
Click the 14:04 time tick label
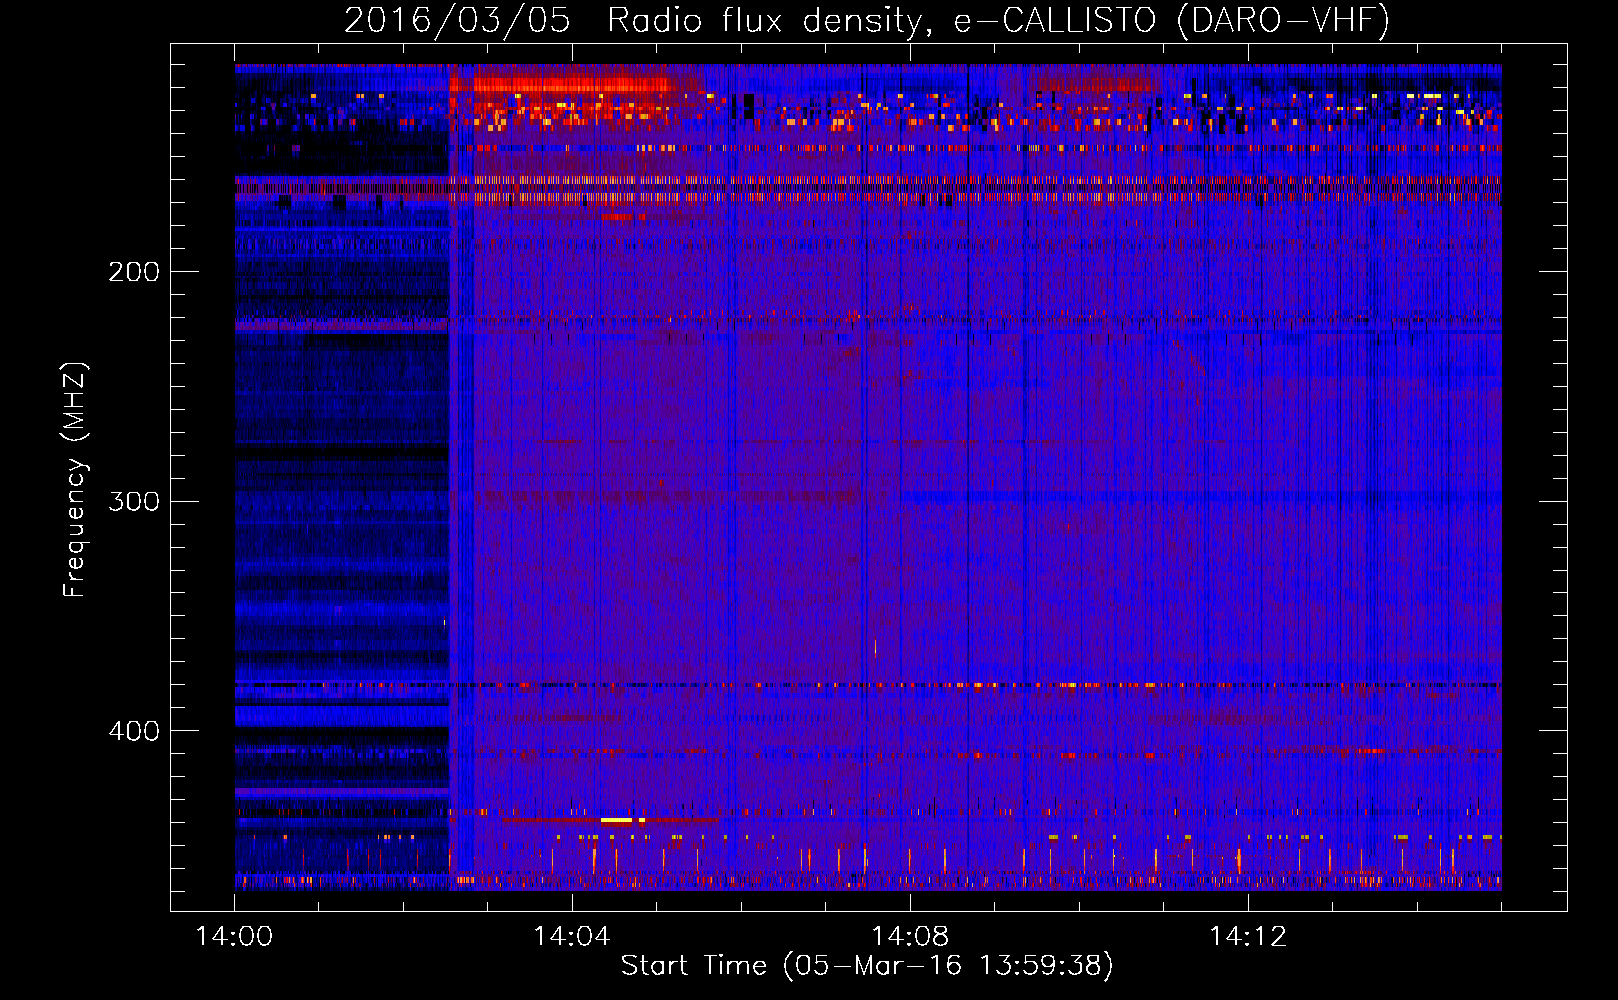click(572, 937)
